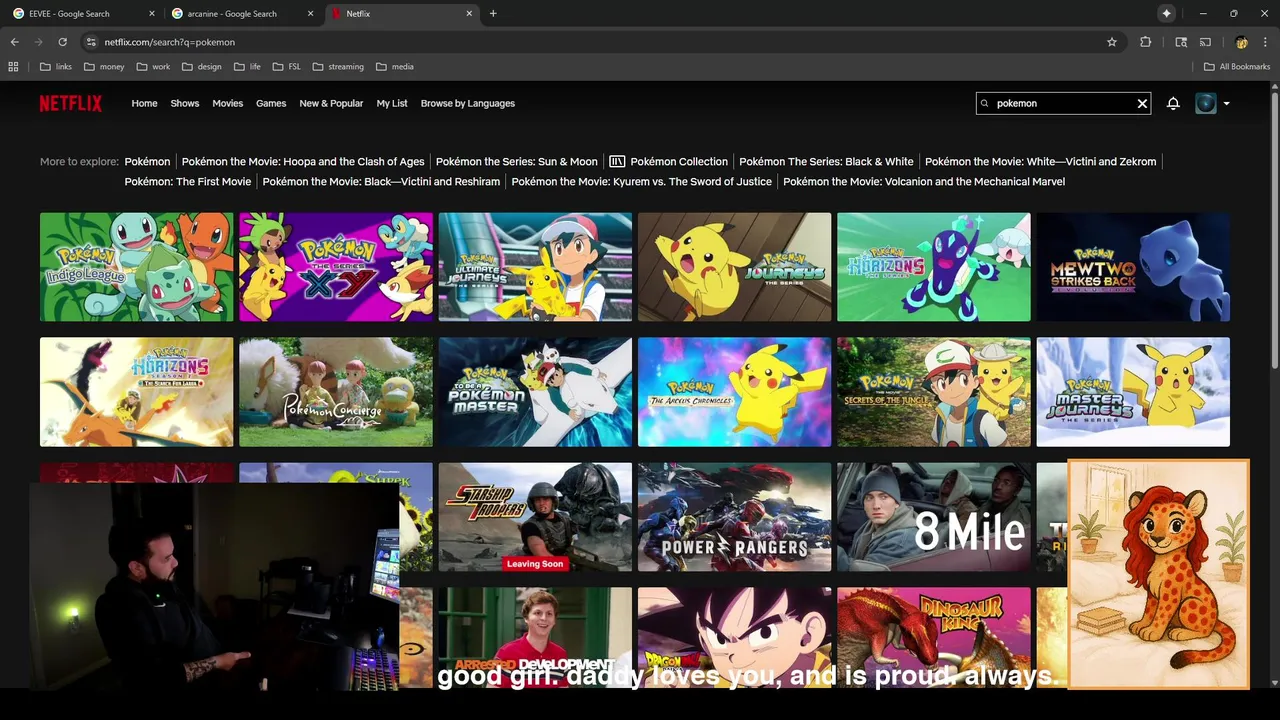Click the address bar URL
1280x720 pixels.
point(170,42)
